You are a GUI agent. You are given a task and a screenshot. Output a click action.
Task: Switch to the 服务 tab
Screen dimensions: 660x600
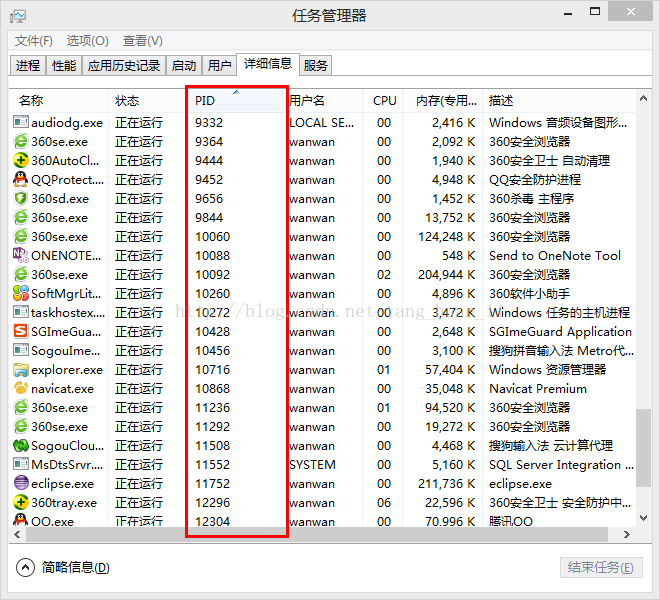pos(316,66)
